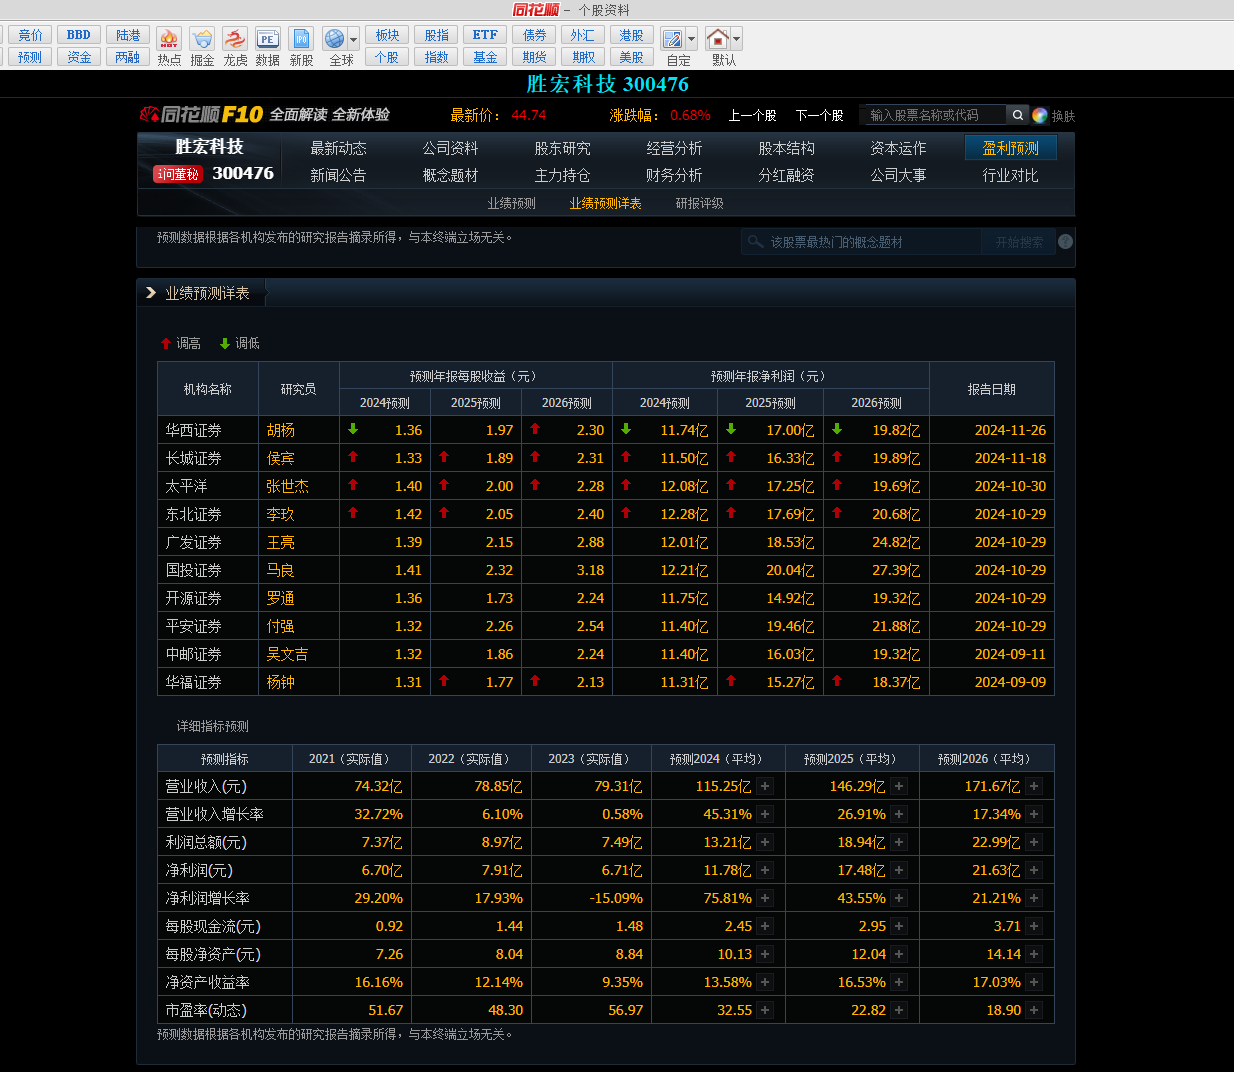Click the ETF toolbar button

(485, 35)
